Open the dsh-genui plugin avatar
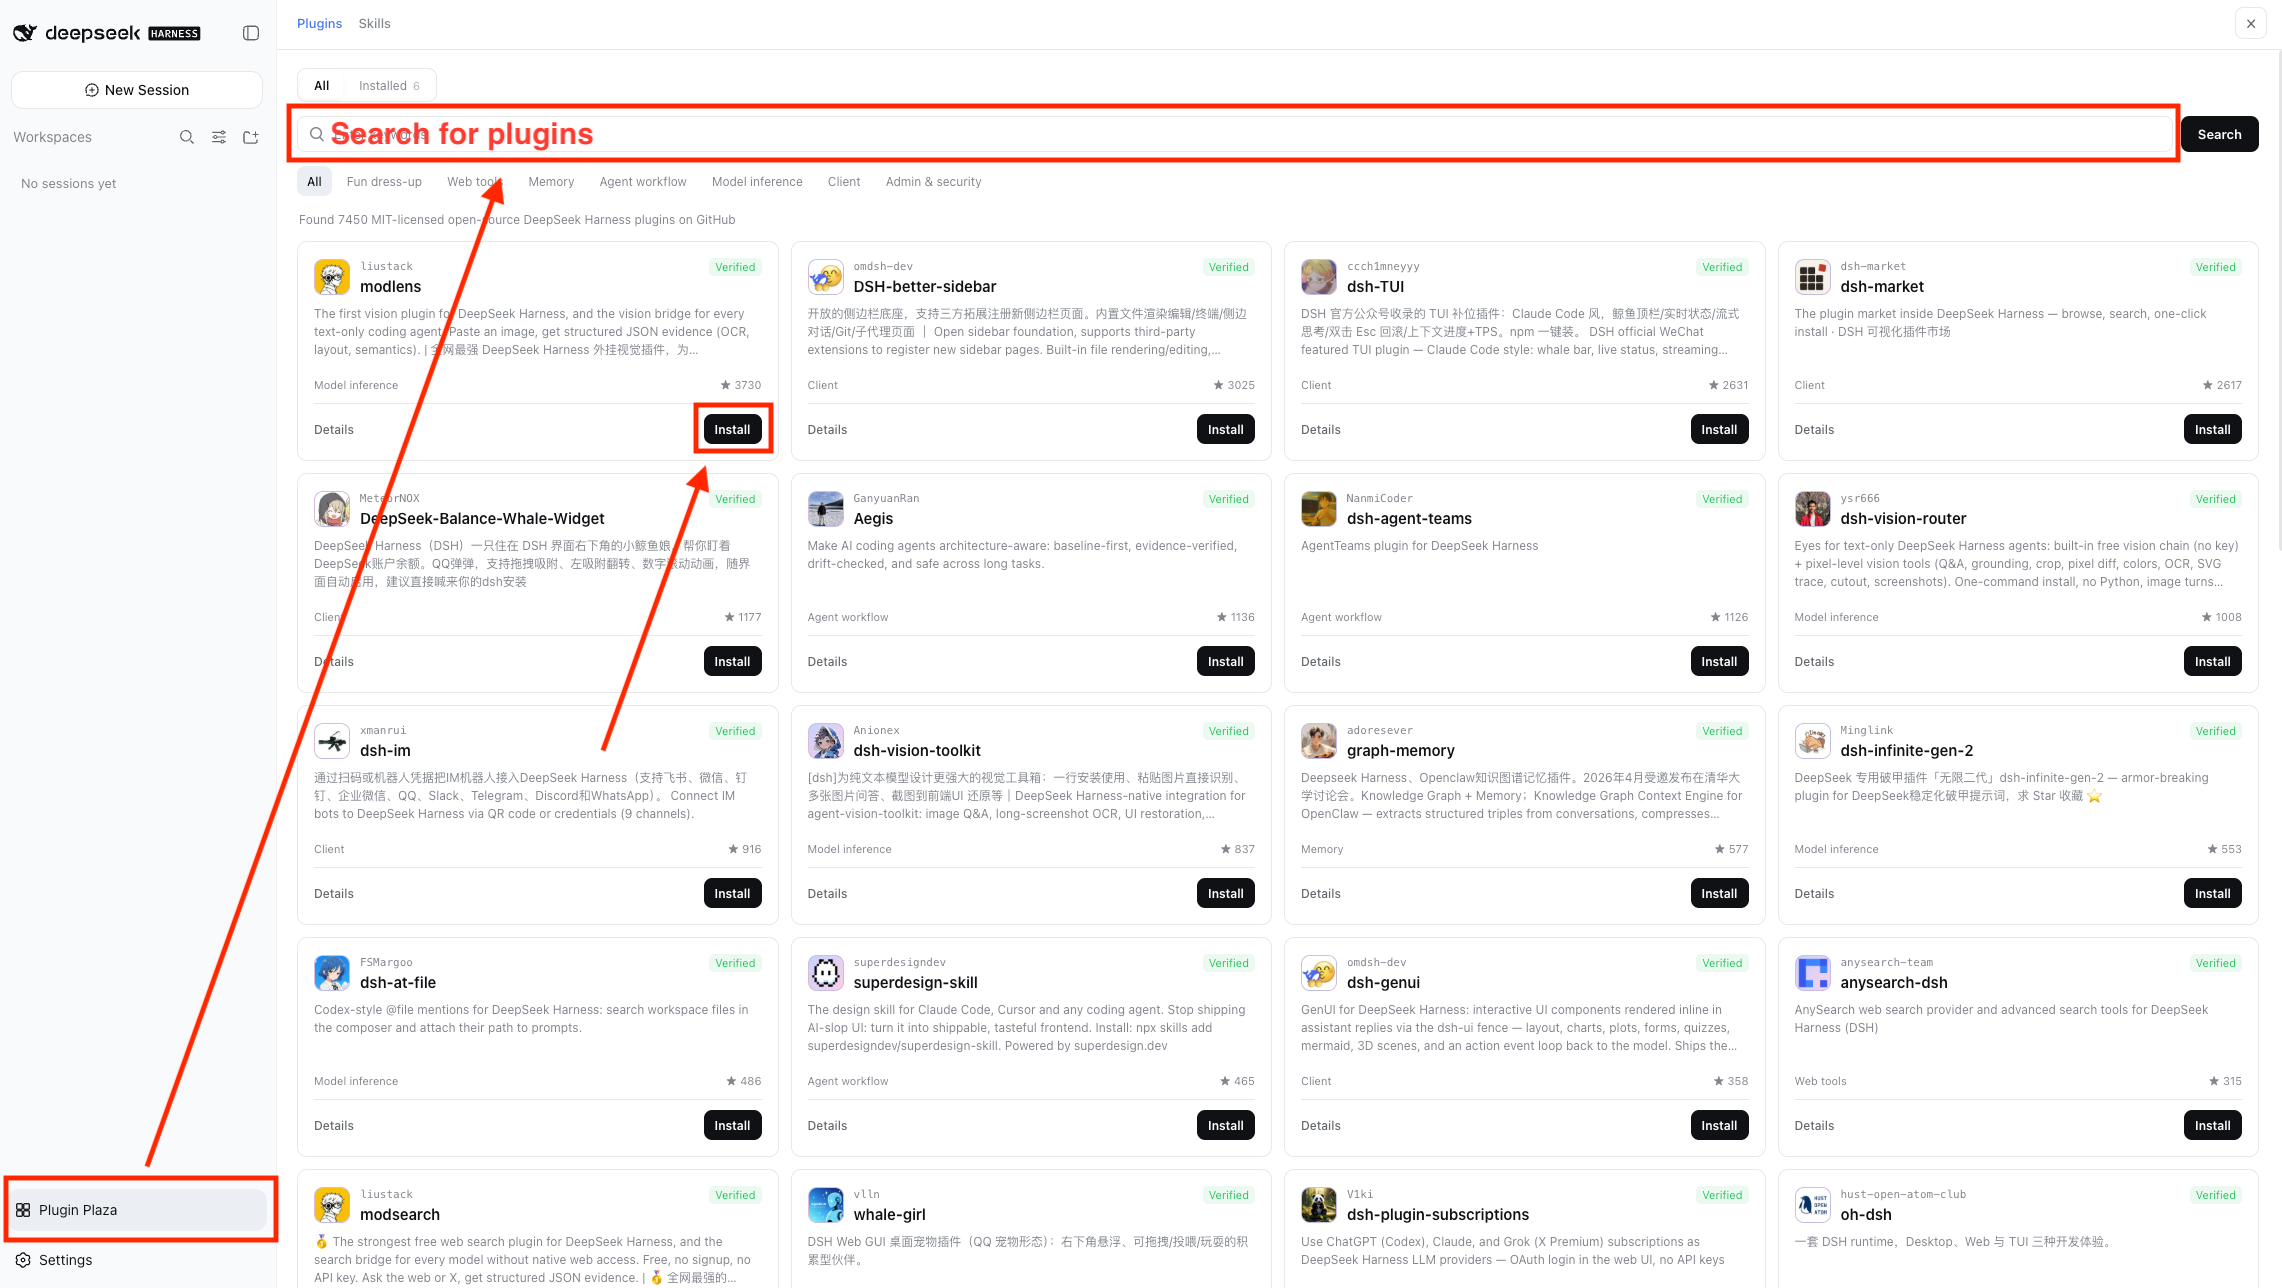 pyautogui.click(x=1319, y=973)
